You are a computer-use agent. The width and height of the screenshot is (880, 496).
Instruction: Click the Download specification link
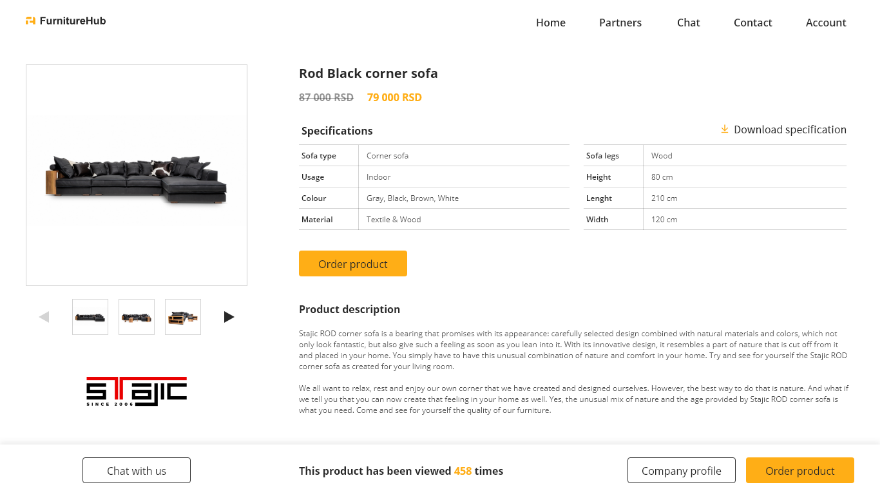click(789, 130)
